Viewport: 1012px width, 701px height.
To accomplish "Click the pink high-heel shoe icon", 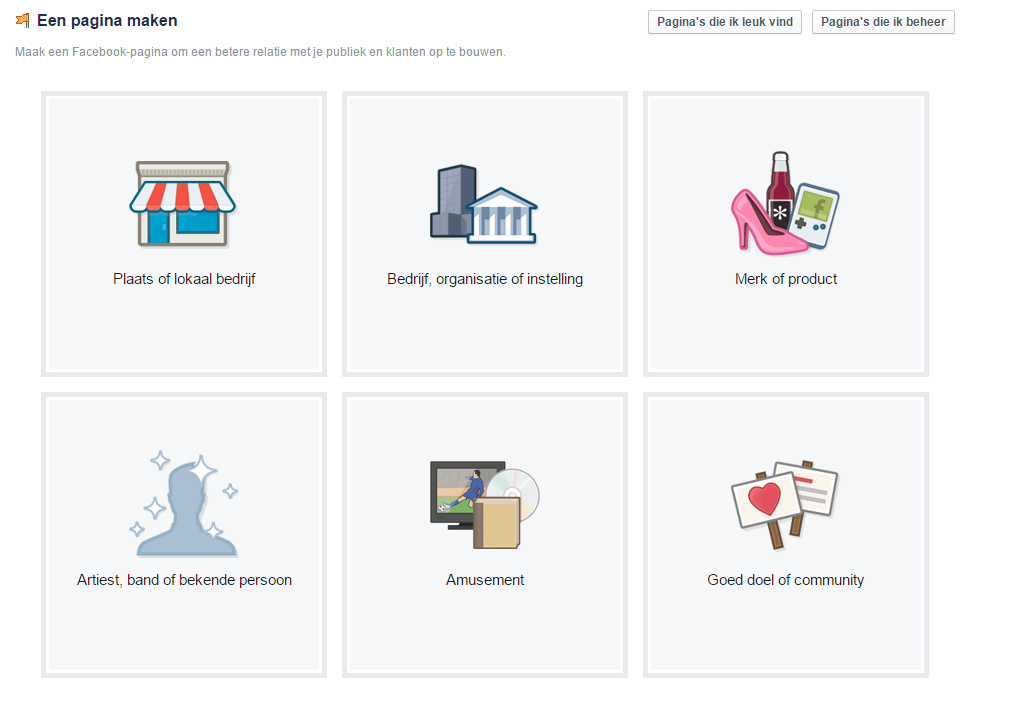I will click(x=765, y=222).
